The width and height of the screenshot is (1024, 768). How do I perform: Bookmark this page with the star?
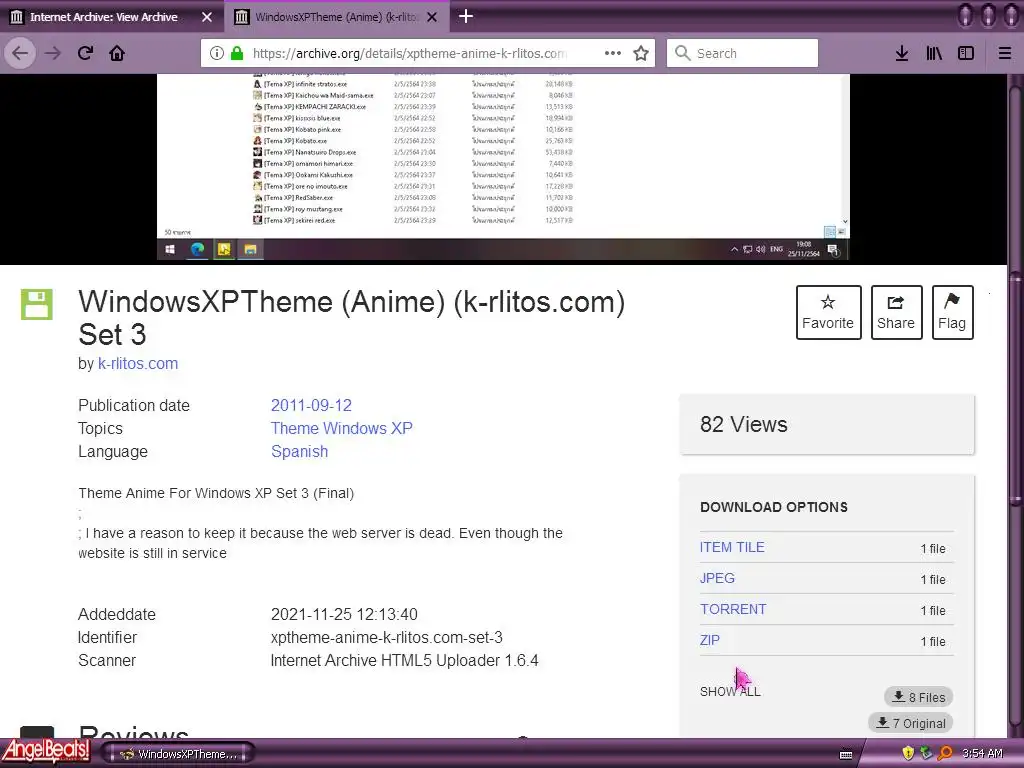641,53
